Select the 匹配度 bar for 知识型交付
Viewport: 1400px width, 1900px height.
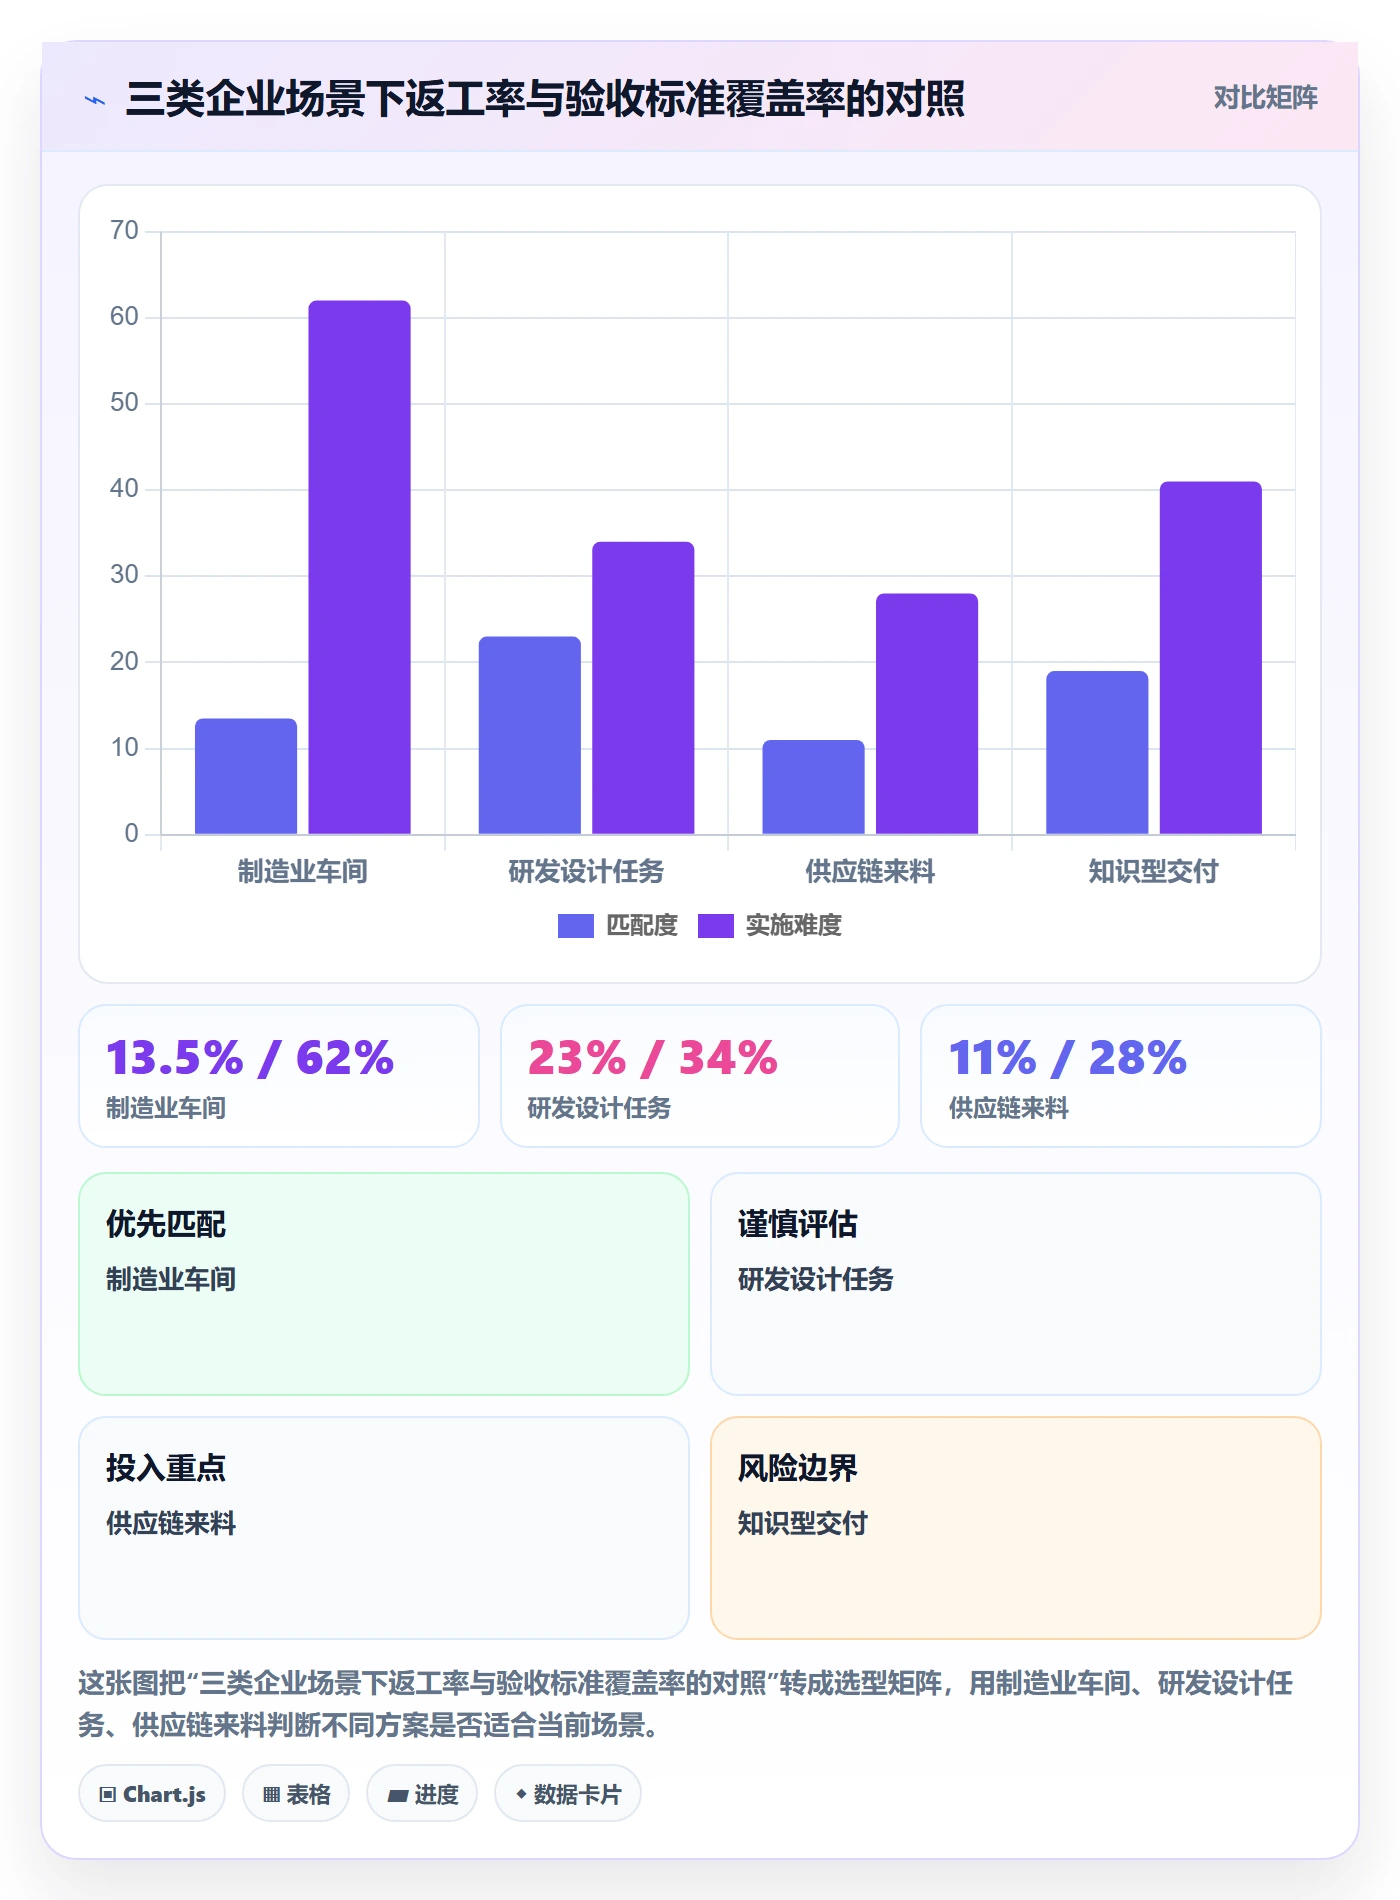1097,752
